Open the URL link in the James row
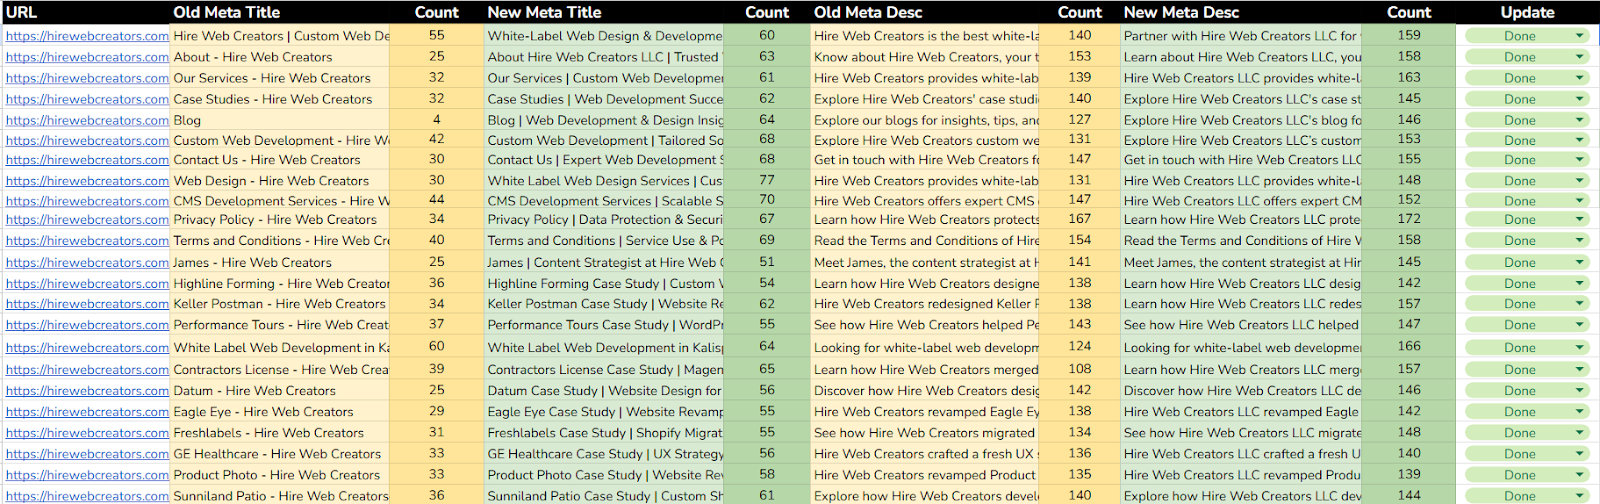Viewport: 1600px width, 504px height. pos(87,263)
